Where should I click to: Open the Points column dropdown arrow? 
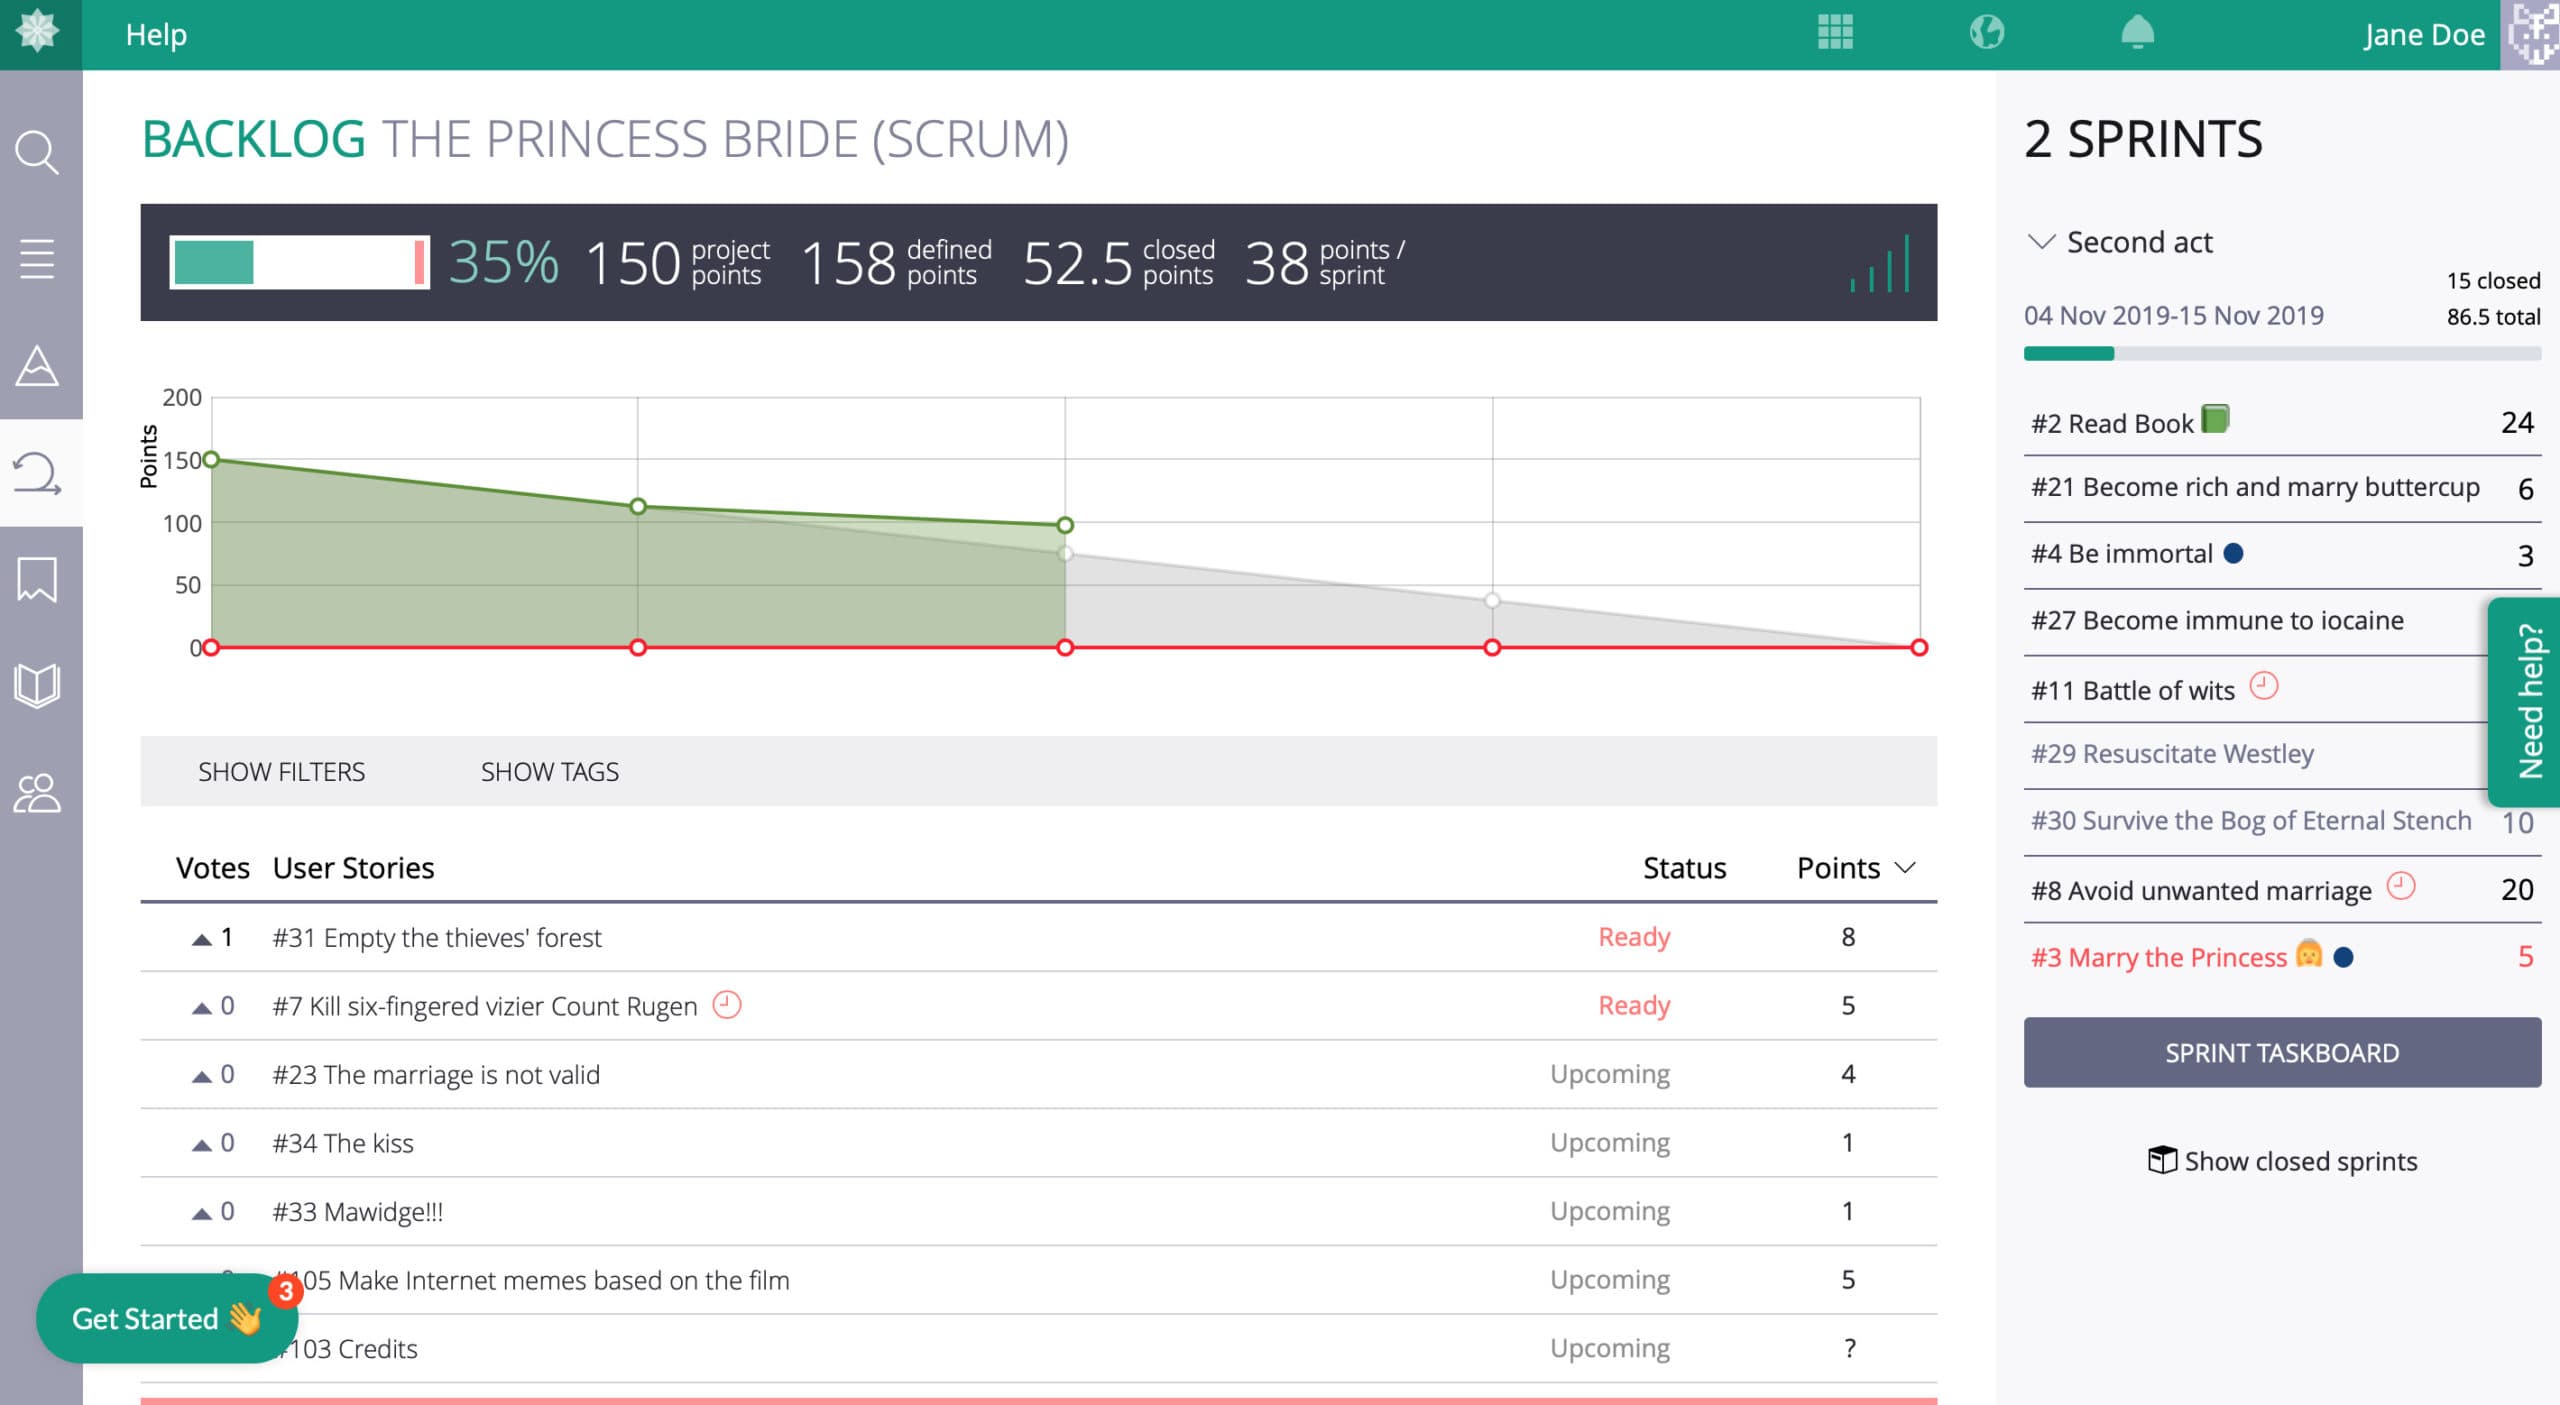(x=1905, y=868)
